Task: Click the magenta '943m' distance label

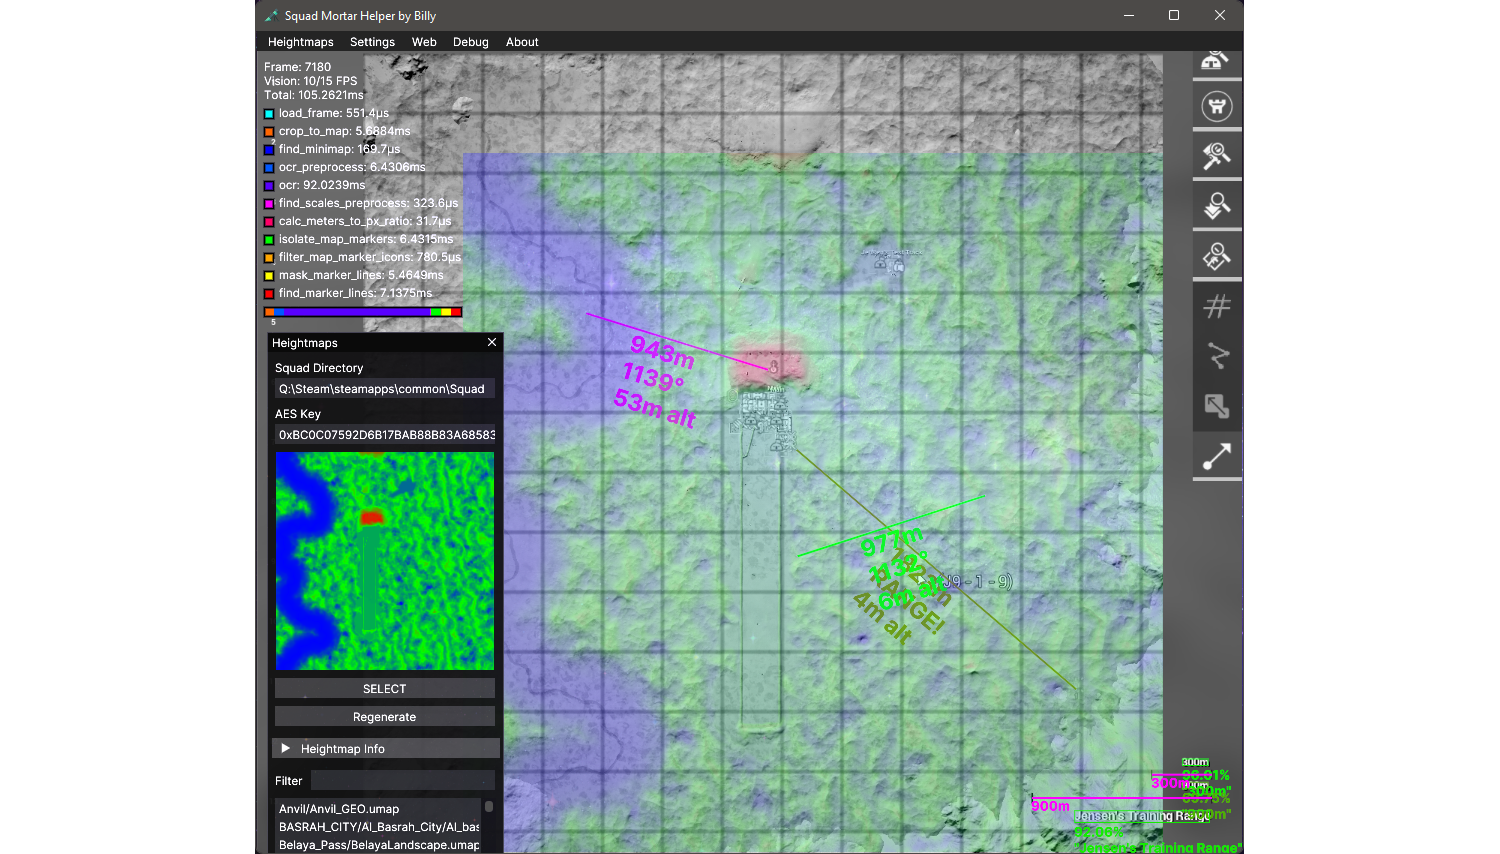Action: (x=662, y=352)
